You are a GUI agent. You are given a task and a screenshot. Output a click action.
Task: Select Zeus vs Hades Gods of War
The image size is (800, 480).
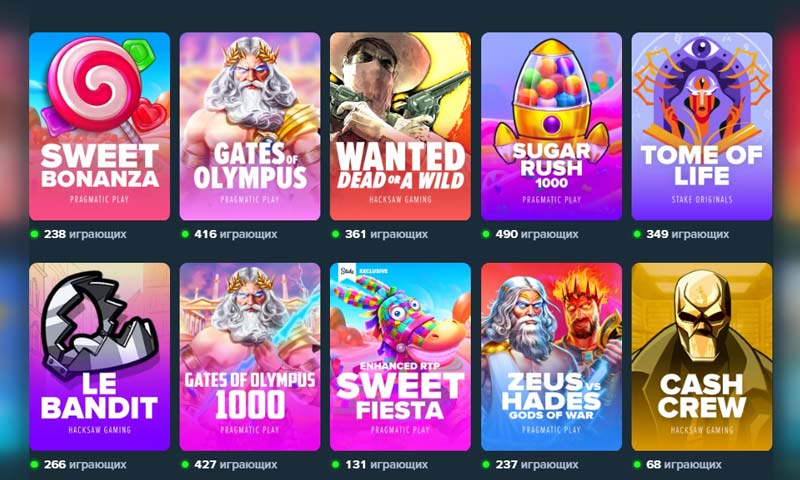pyautogui.click(x=552, y=357)
